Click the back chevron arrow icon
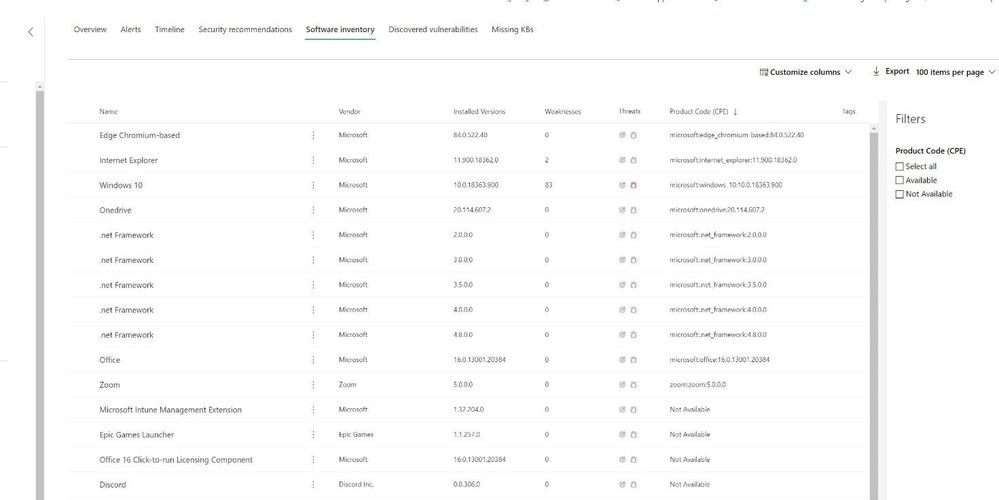 click(x=31, y=32)
